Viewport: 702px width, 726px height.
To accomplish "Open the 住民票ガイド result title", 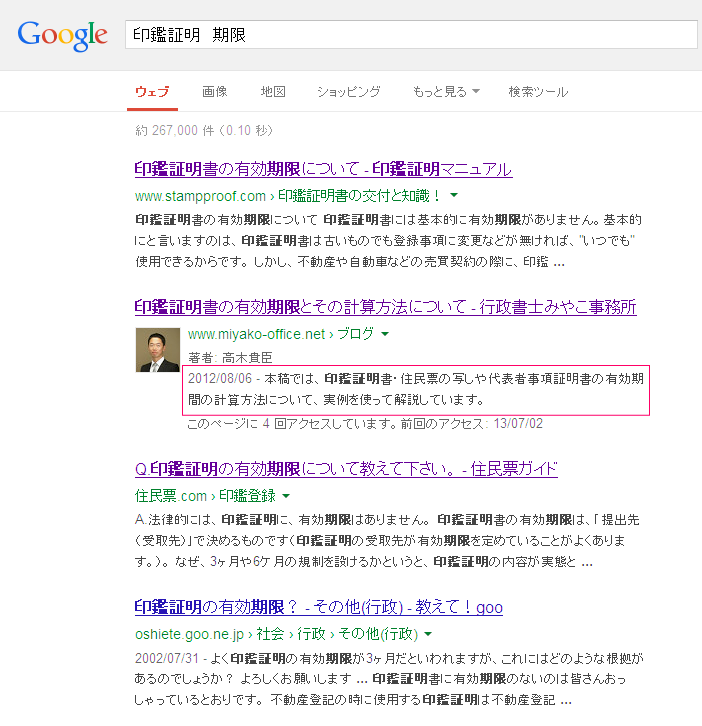I will coord(346,470).
